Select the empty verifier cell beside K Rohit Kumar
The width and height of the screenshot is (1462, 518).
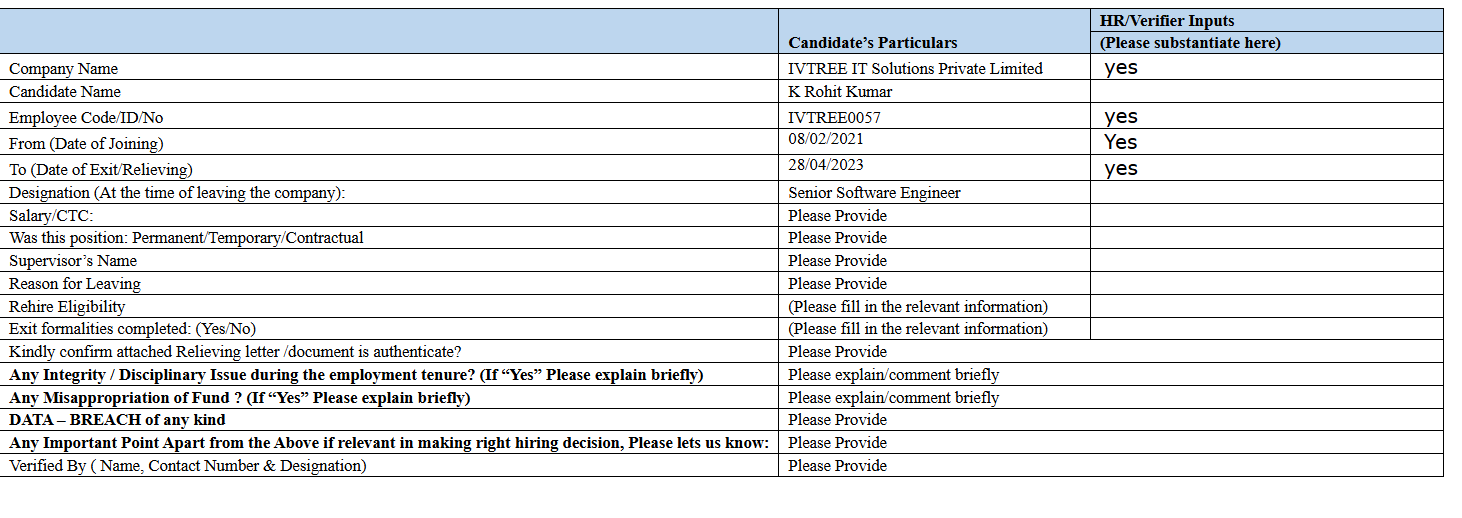tap(1266, 92)
